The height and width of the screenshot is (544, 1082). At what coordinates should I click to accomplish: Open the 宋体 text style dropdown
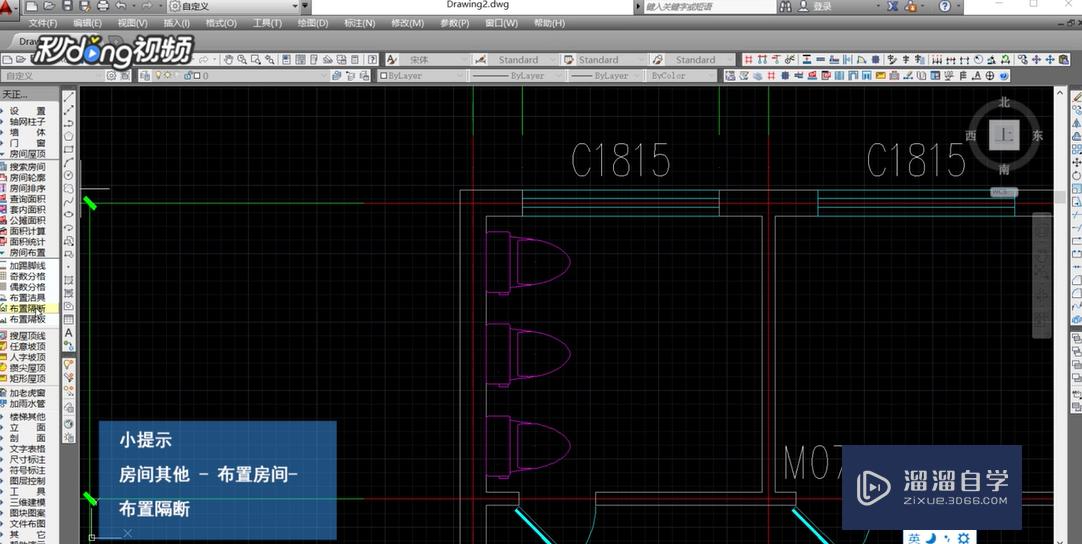tap(434, 59)
